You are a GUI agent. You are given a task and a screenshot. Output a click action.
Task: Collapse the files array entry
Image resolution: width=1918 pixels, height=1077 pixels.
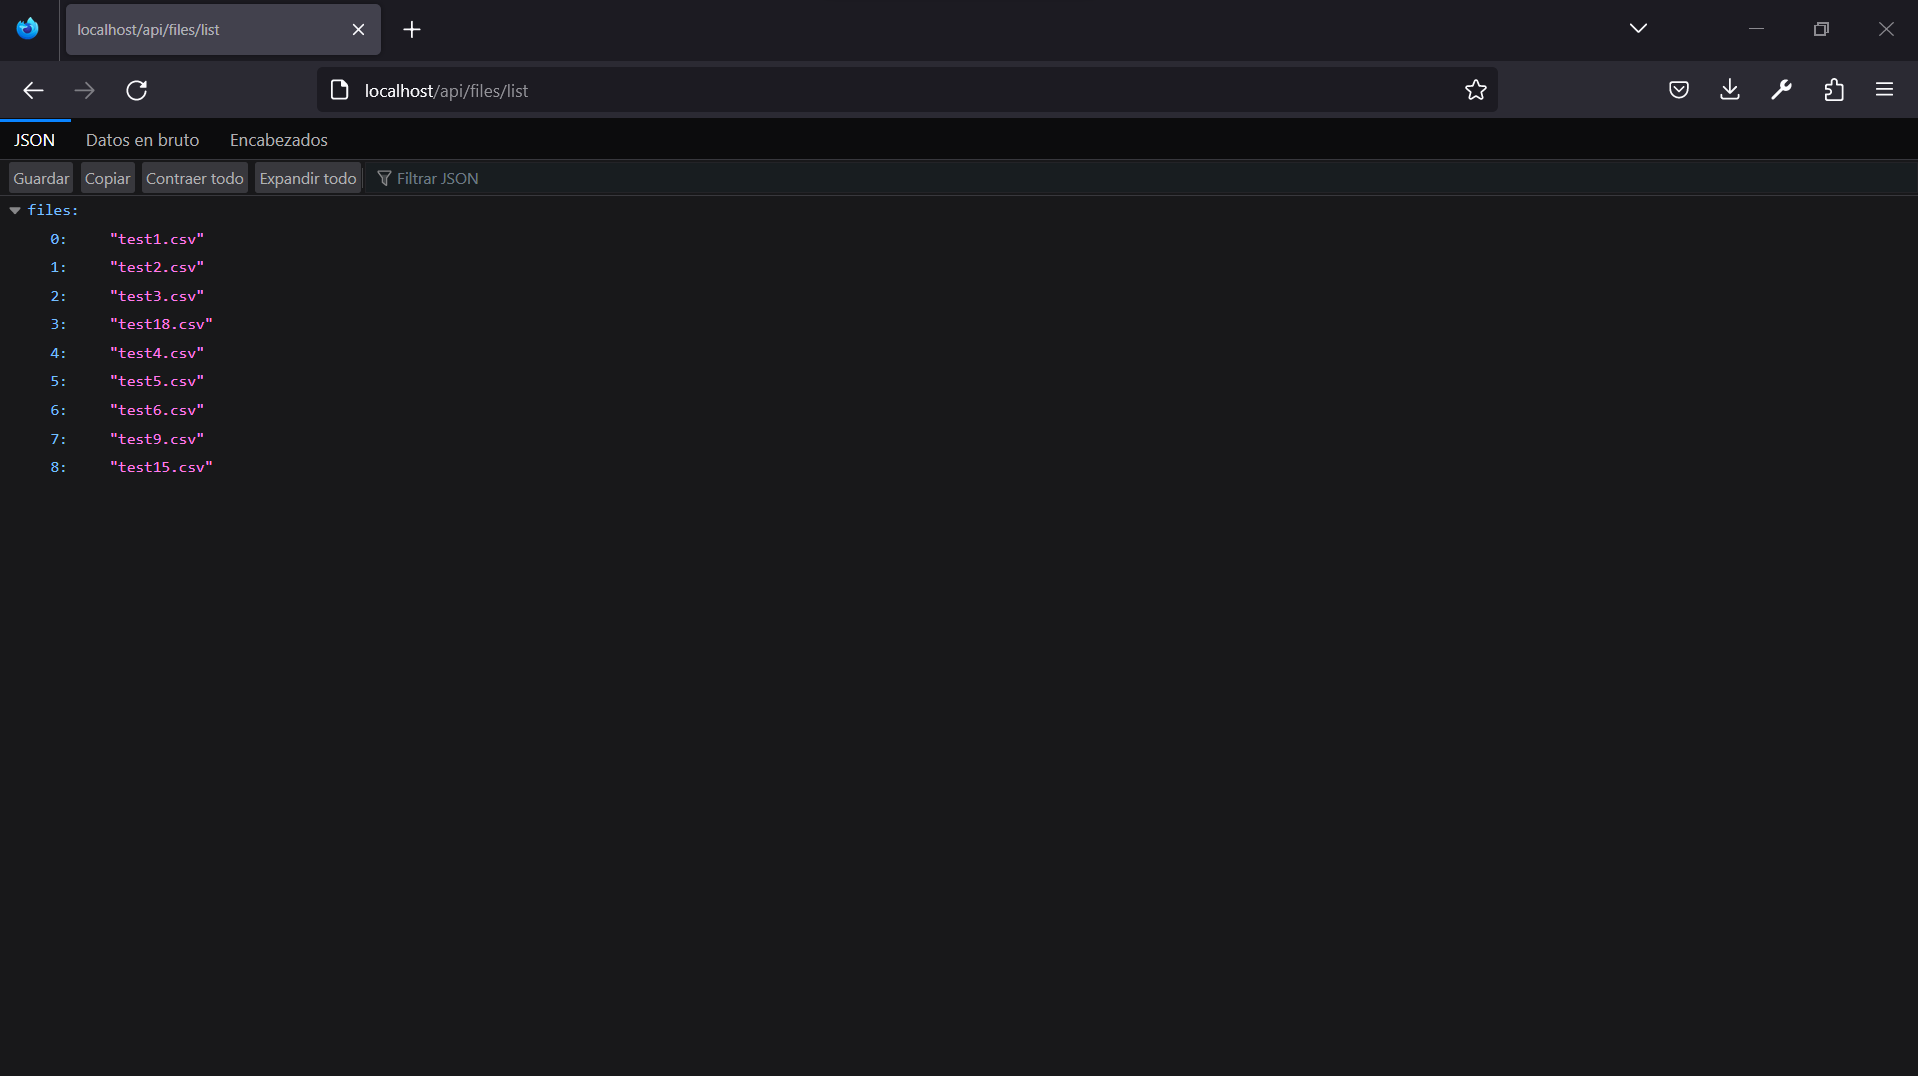[14, 210]
